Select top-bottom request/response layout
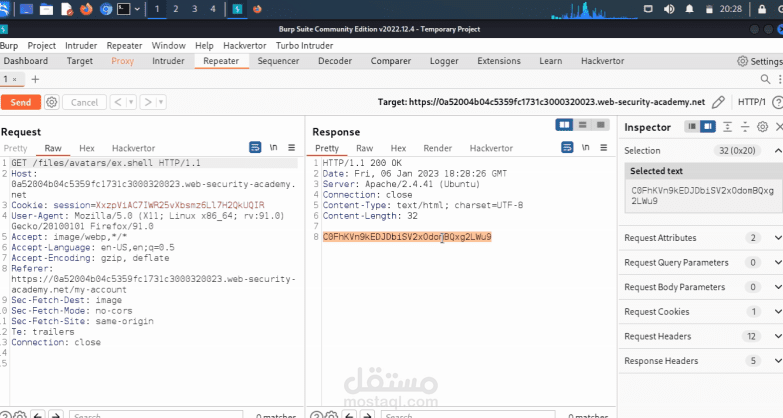 point(582,125)
